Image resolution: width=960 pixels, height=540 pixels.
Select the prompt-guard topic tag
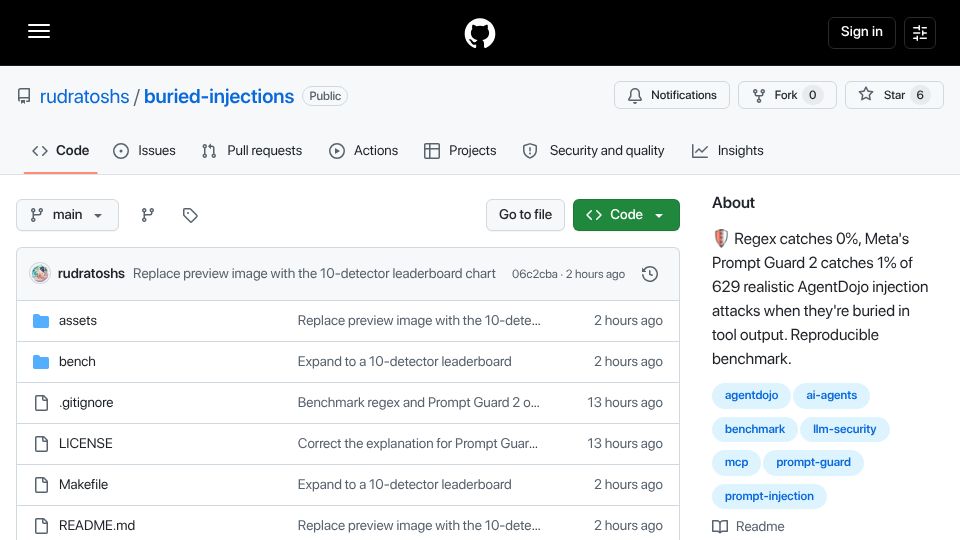(x=813, y=462)
